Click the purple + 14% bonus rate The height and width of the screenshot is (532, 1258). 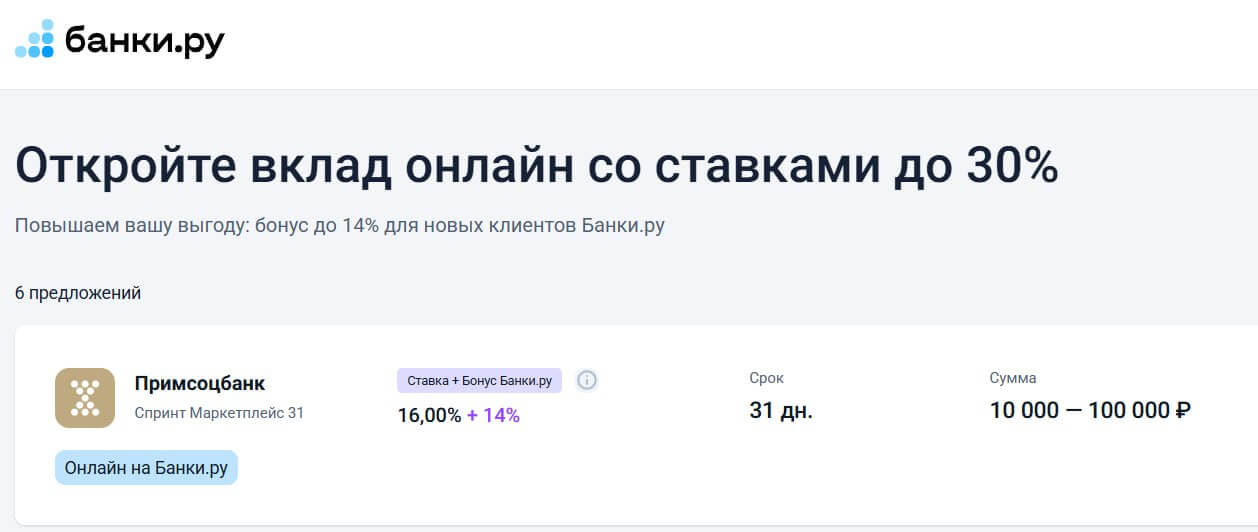pos(493,415)
